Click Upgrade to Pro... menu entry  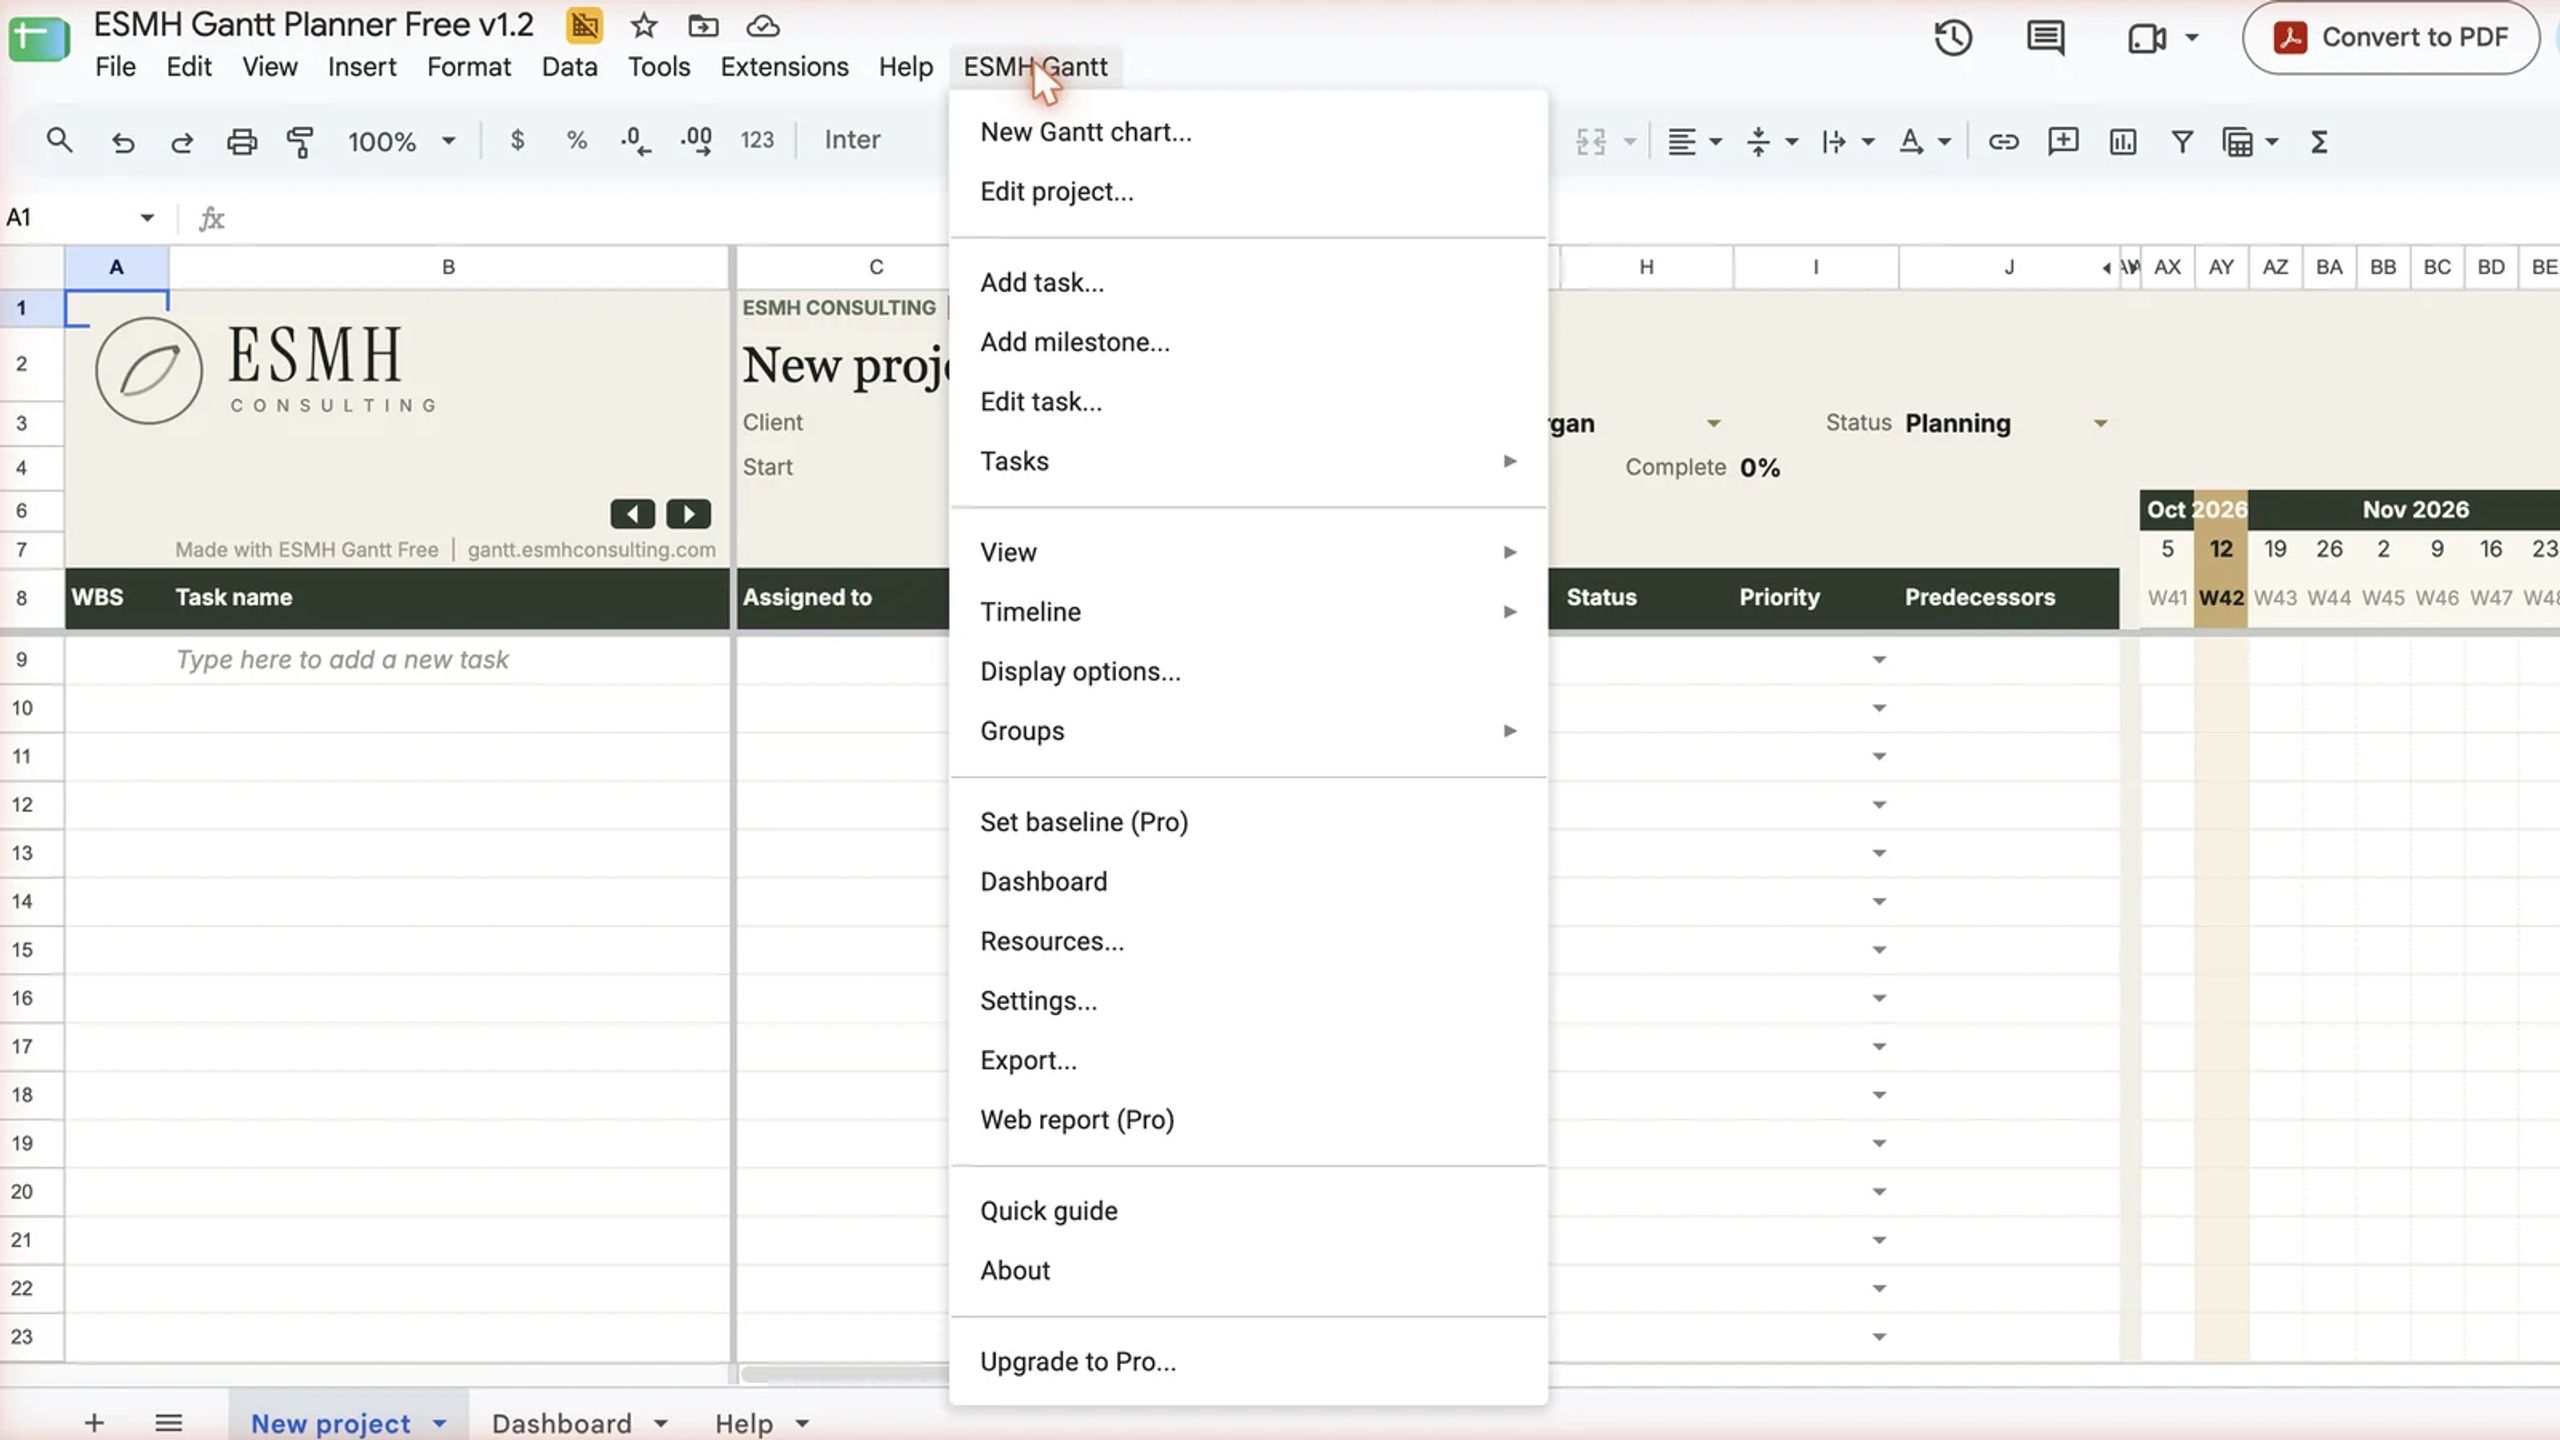(1248, 1361)
